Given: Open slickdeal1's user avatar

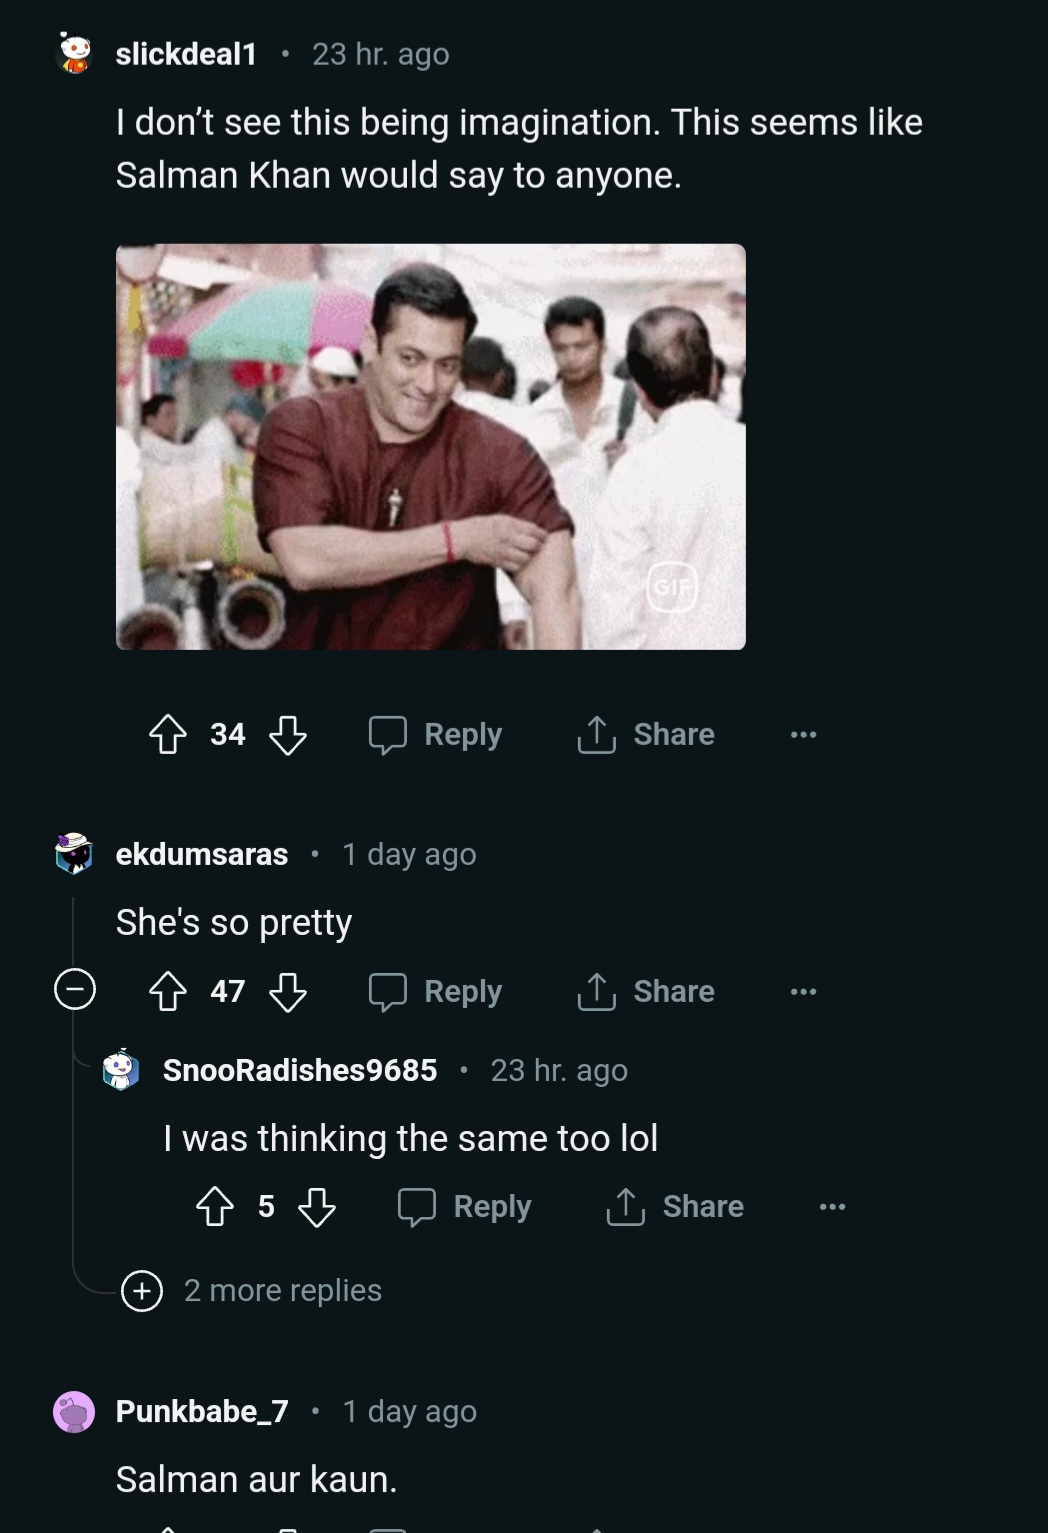Looking at the screenshot, I should click(x=74, y=54).
